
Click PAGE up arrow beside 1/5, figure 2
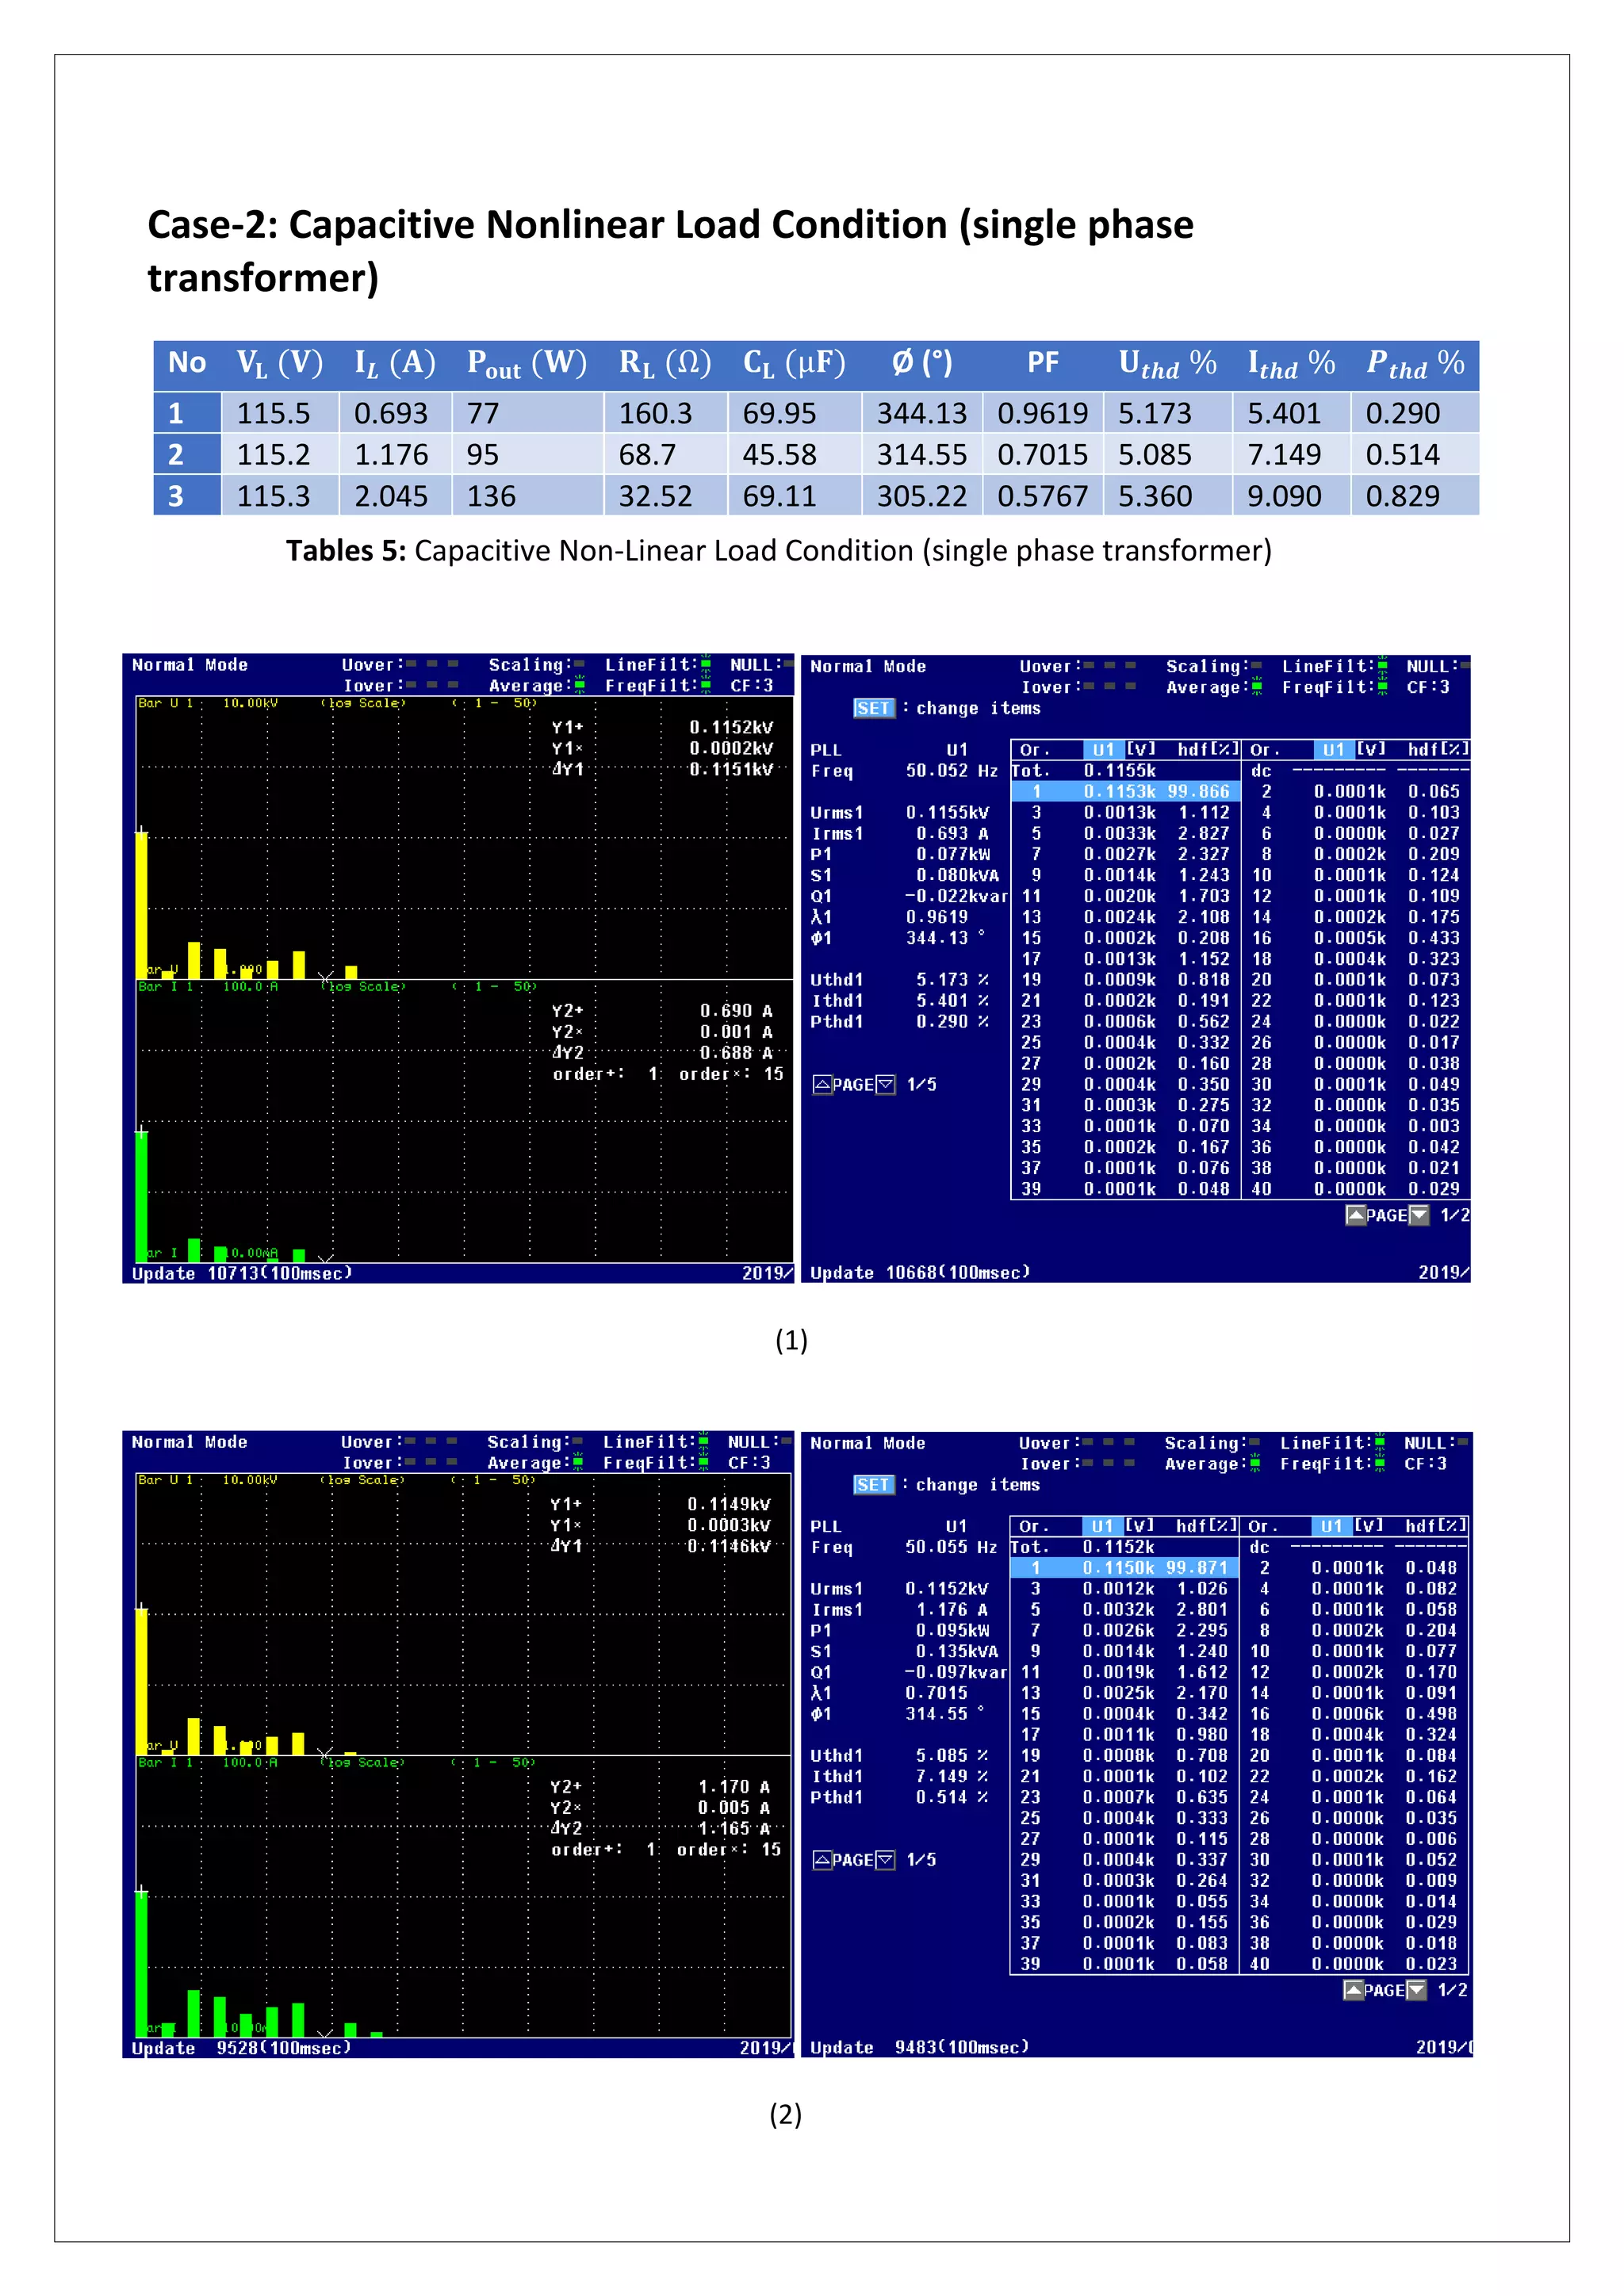click(822, 1860)
